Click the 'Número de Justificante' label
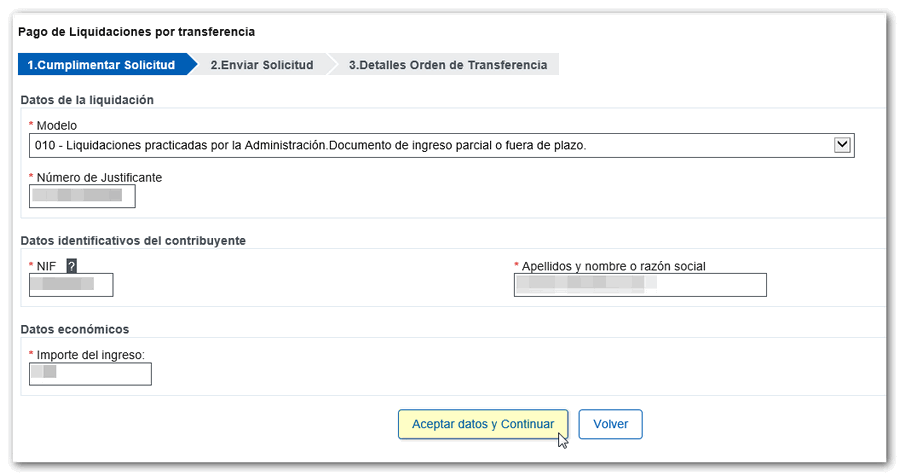Image resolution: width=900 pixels, height=476 pixels. (98, 177)
